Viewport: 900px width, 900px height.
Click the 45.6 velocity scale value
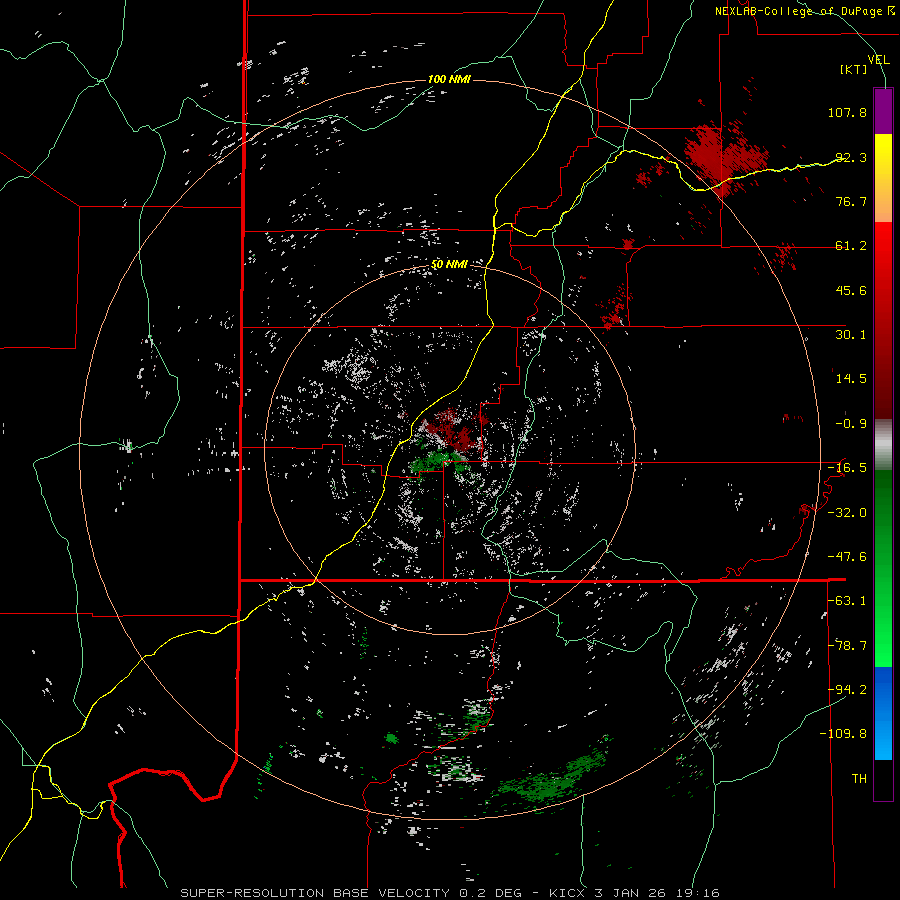[x=851, y=290]
